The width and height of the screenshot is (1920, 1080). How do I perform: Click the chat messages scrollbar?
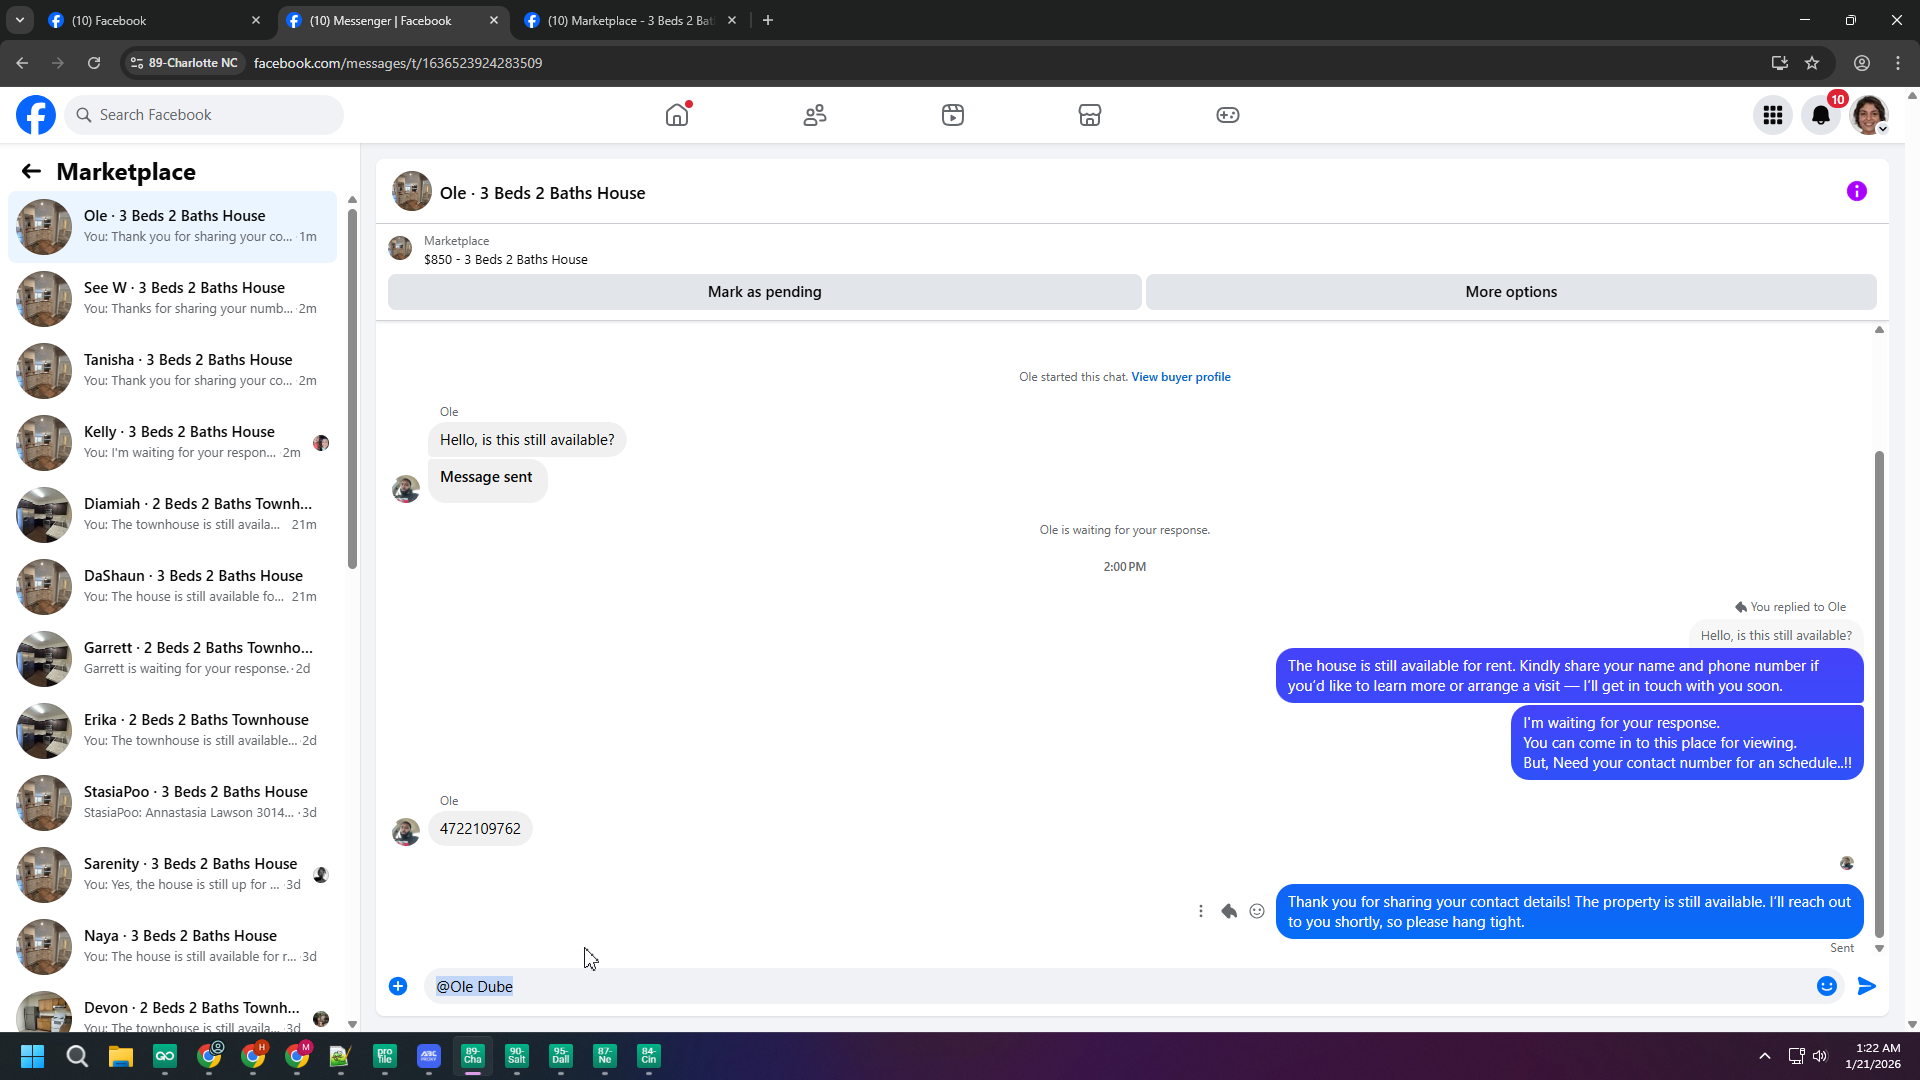(x=1879, y=694)
